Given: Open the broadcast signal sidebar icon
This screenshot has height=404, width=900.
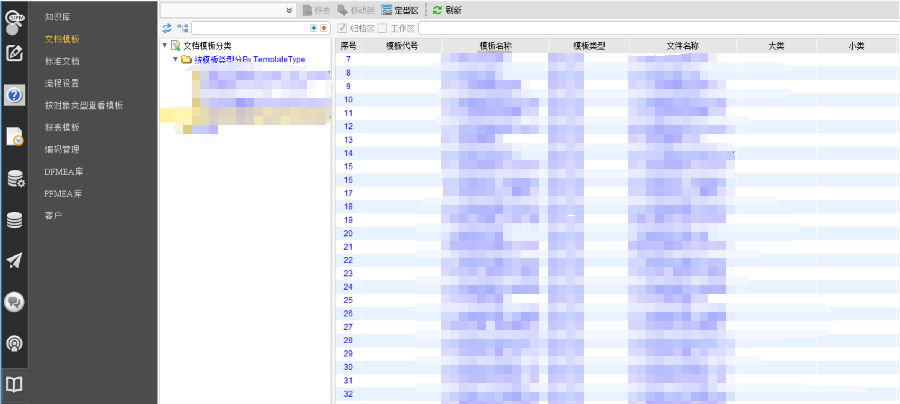Looking at the screenshot, I should [14, 344].
